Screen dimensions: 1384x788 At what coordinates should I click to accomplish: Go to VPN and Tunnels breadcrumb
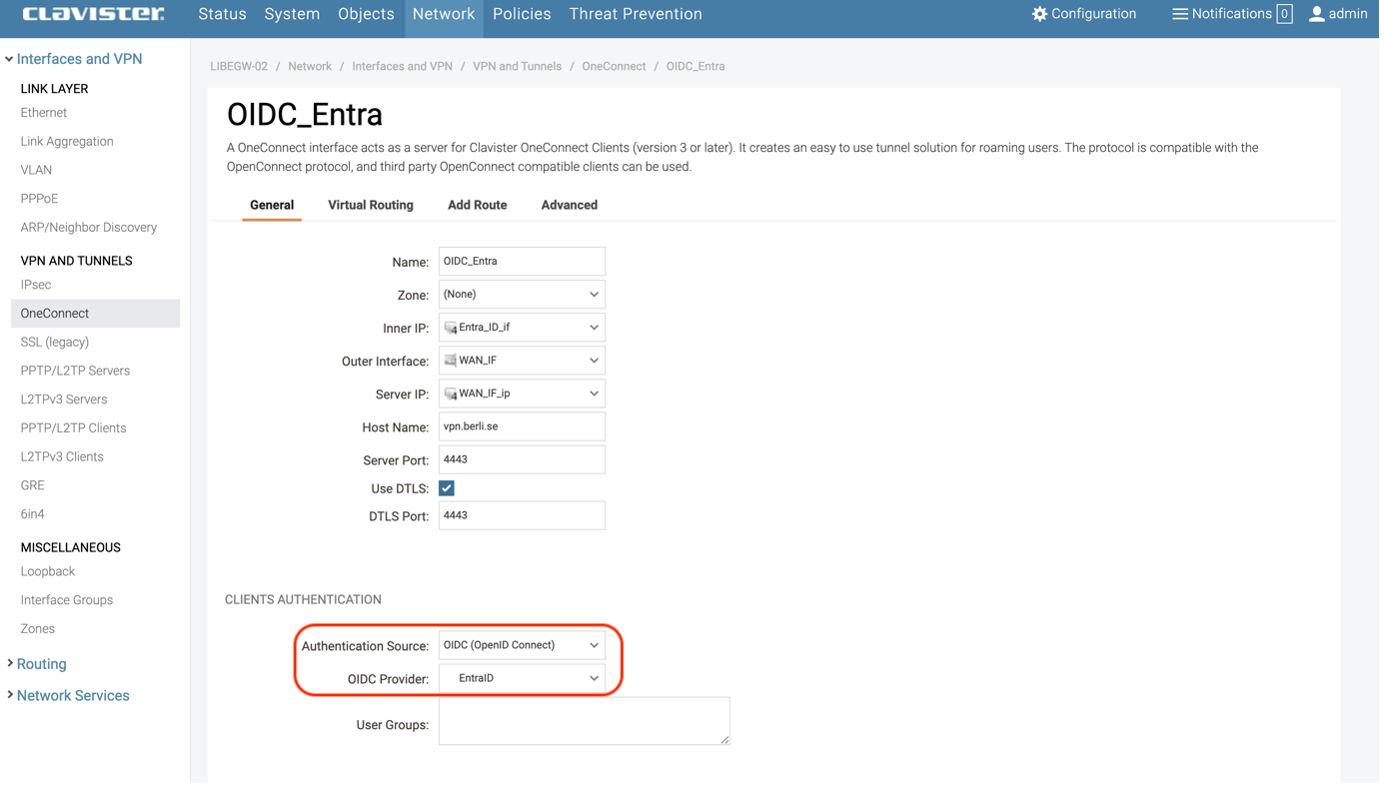(x=517, y=67)
